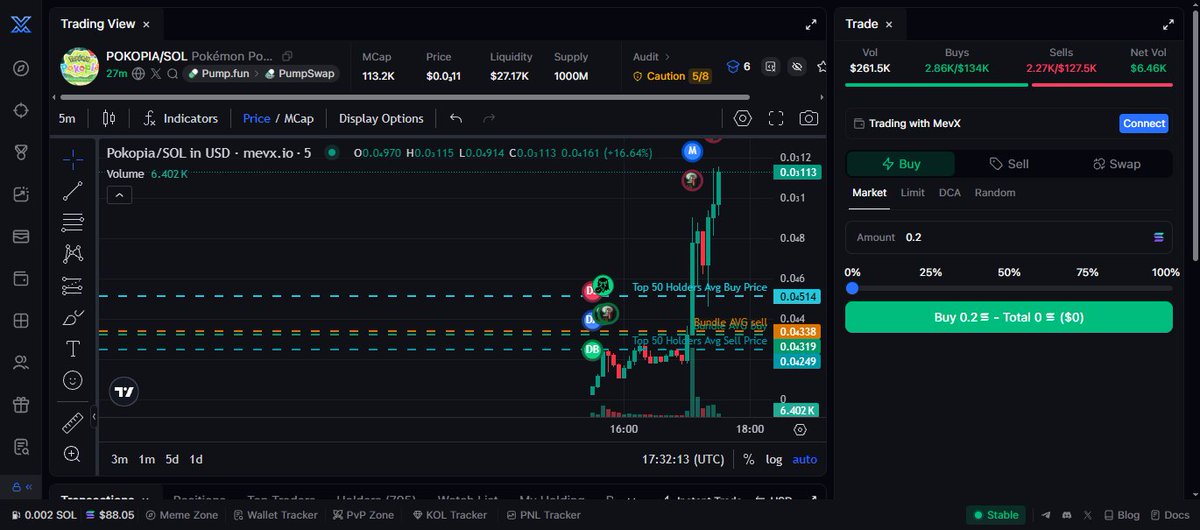Open the 5m timeframe dropdown
Viewport: 1200px width, 530px height.
(x=67, y=118)
